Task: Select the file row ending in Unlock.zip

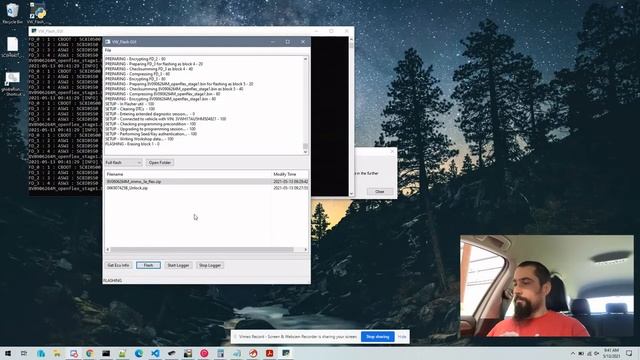Action: click(207, 188)
